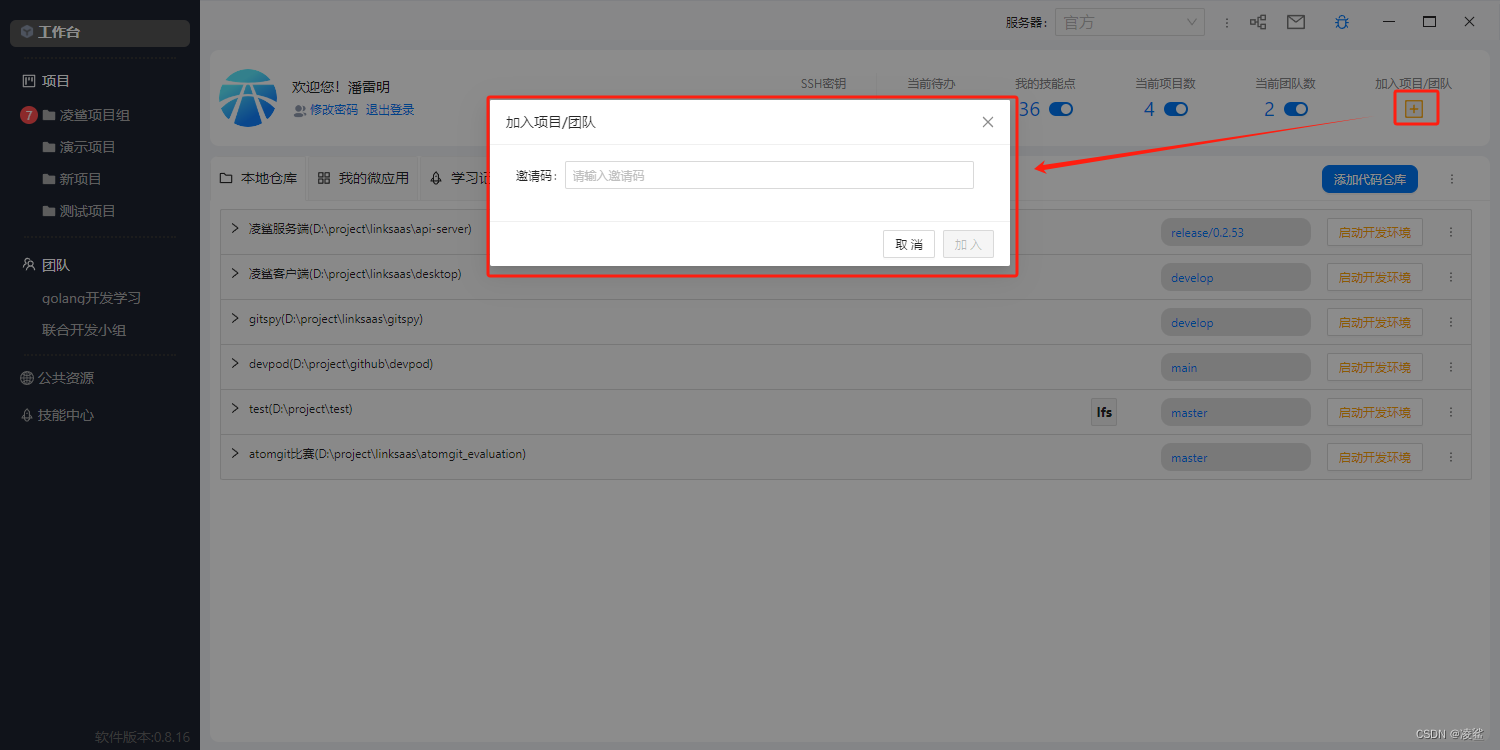1500x750 pixels.
Task: Click 演示项目 in project tree
Action: (88, 147)
